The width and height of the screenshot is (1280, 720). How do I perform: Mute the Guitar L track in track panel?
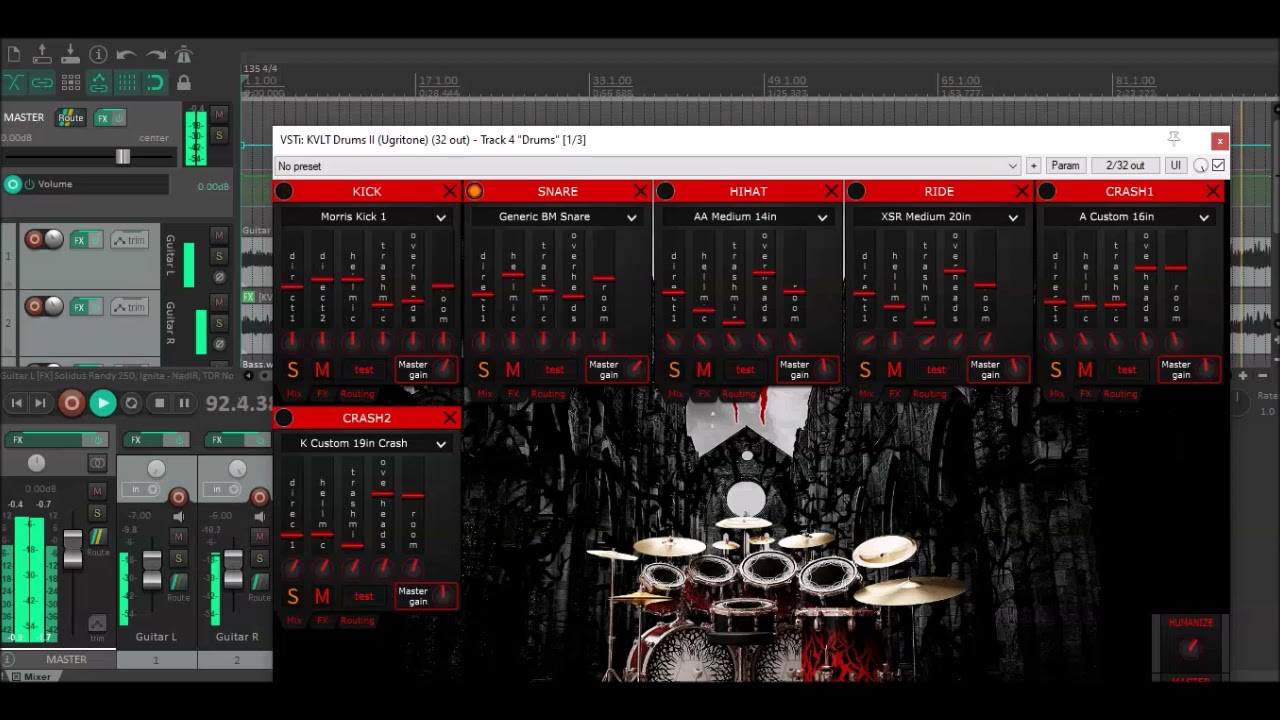click(x=219, y=235)
